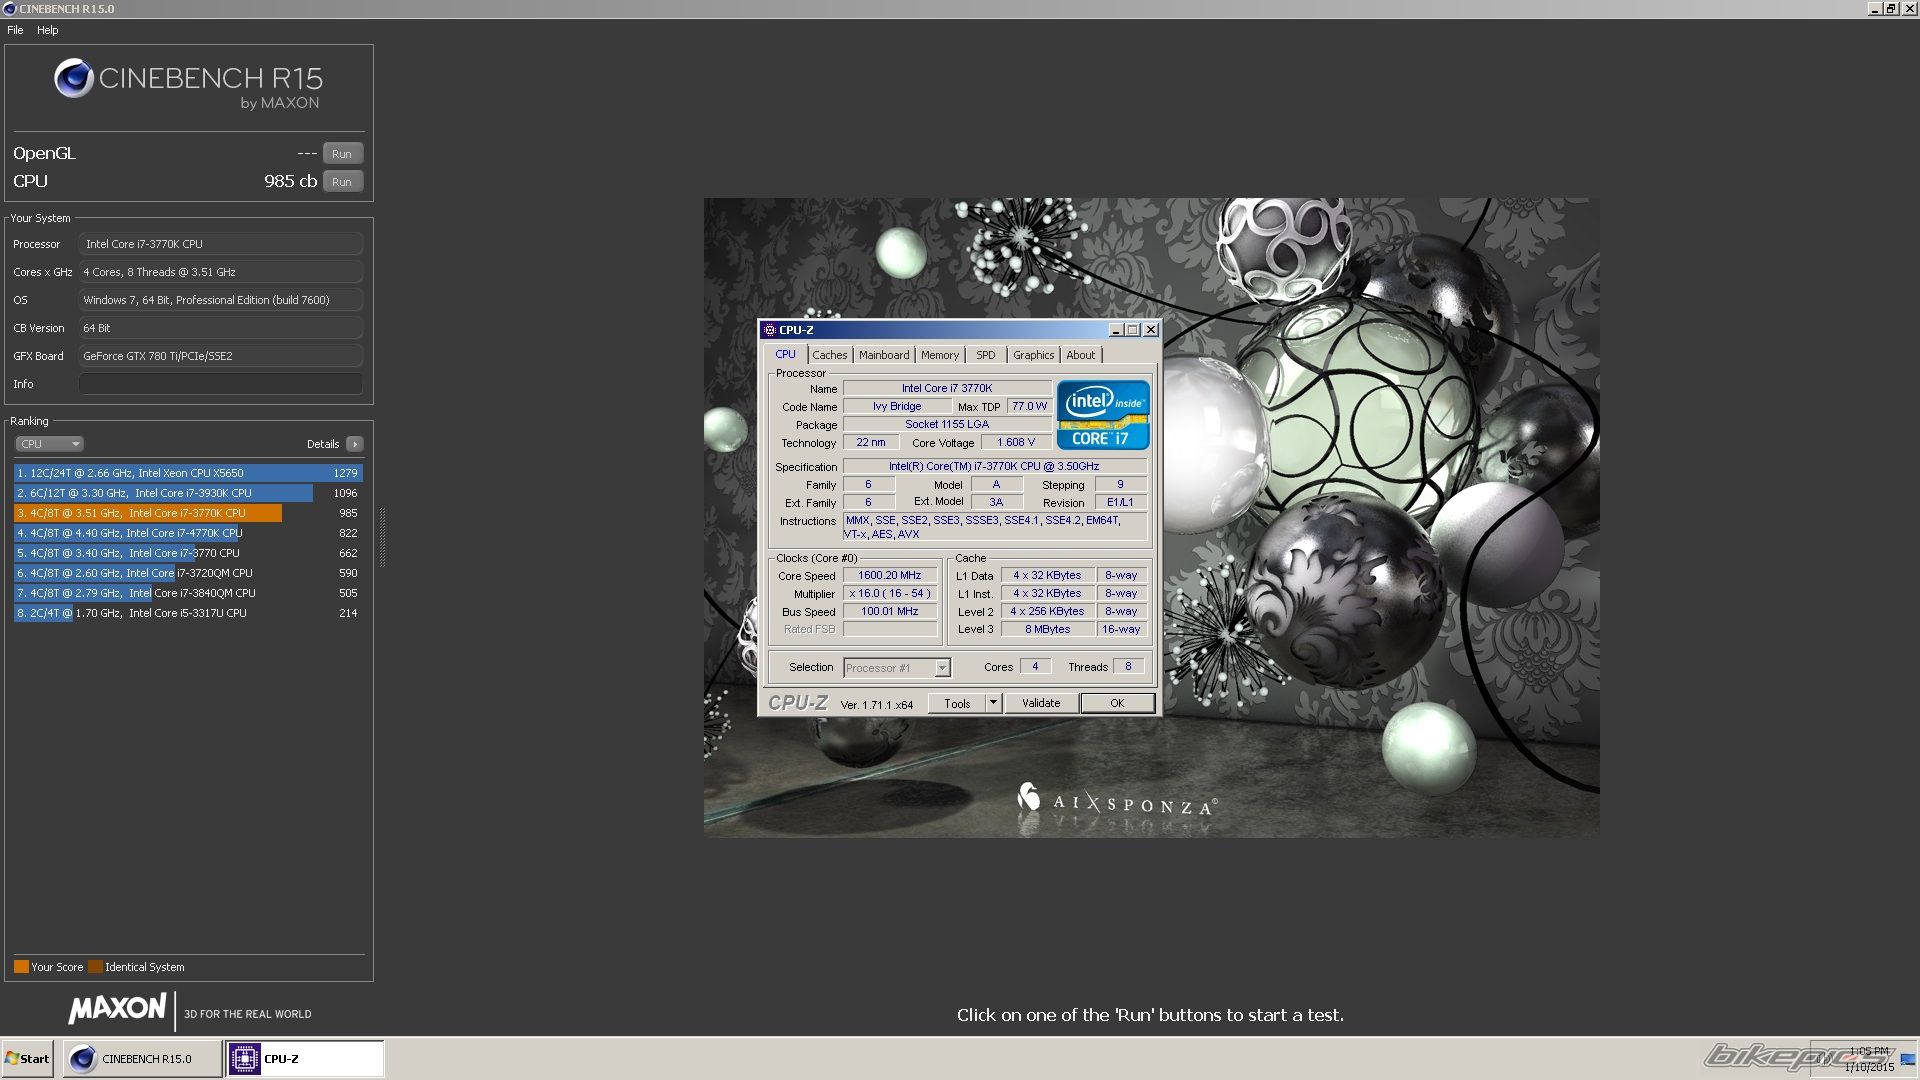Select ranking row Core i7-3930K CPU
The width and height of the screenshot is (1920, 1080).
coord(188,493)
